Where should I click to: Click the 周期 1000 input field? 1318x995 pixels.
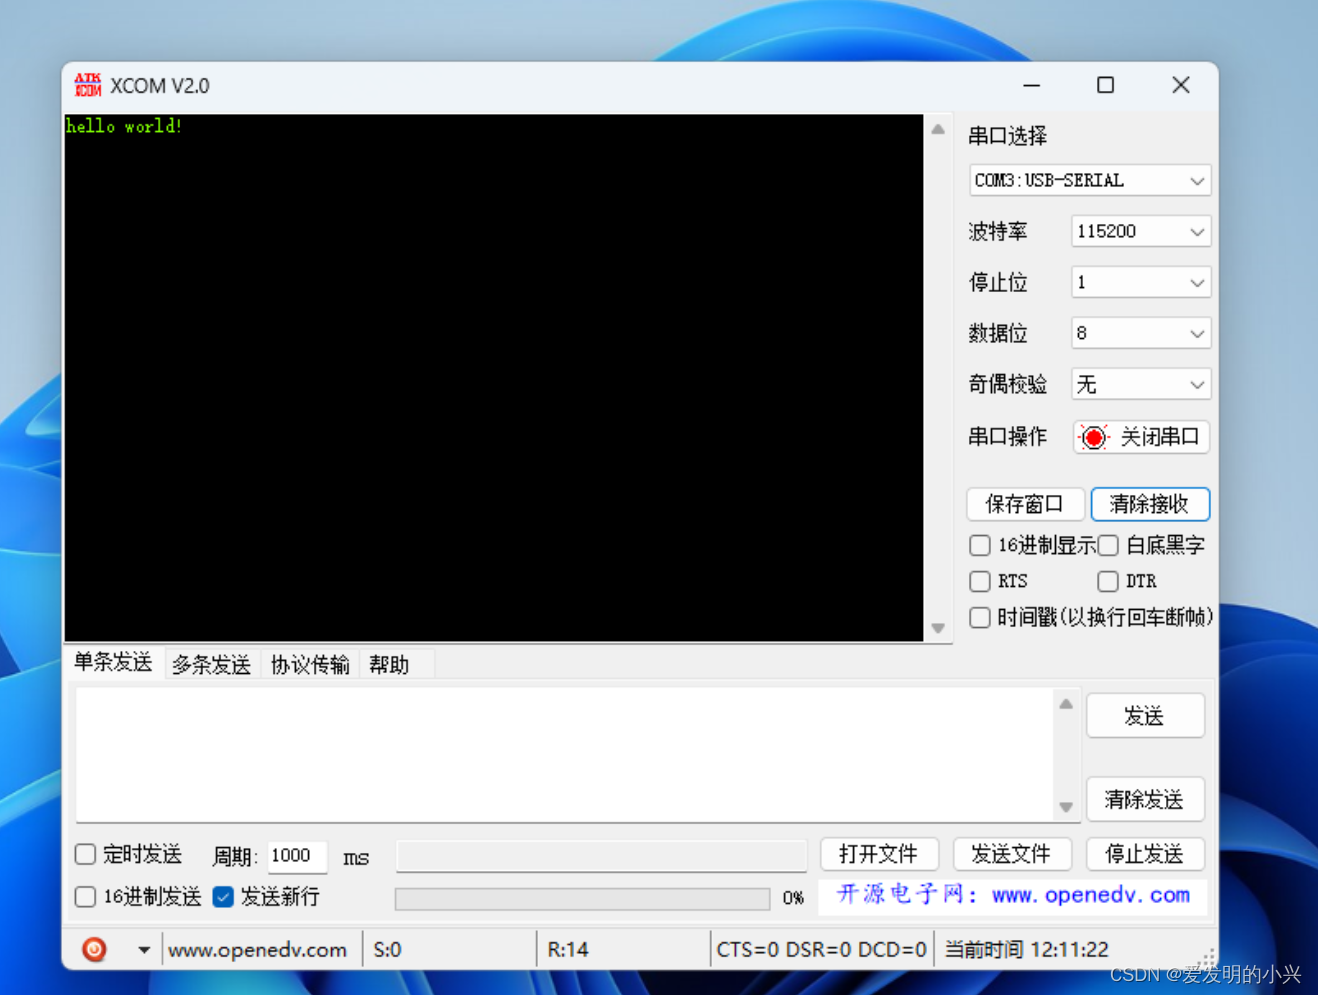[297, 856]
